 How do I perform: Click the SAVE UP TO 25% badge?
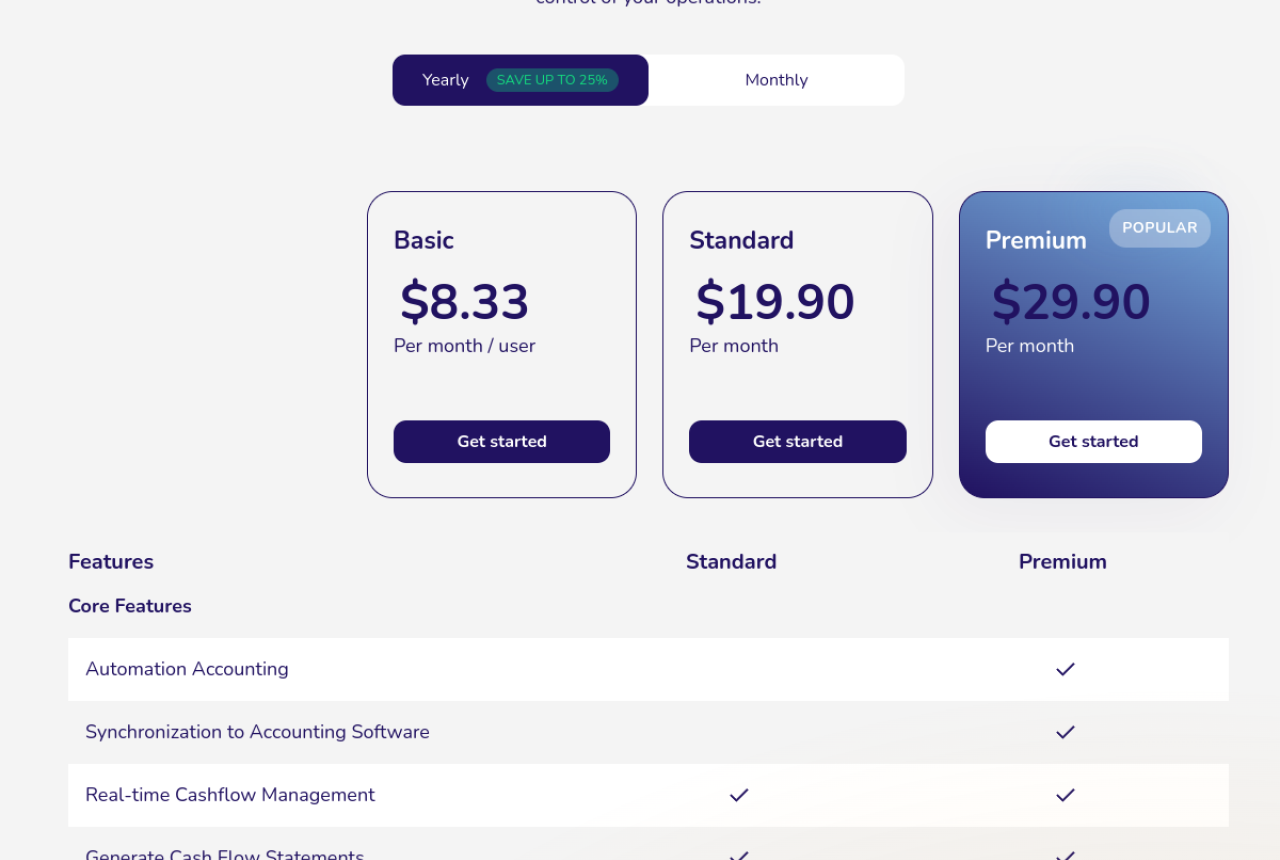(x=552, y=80)
